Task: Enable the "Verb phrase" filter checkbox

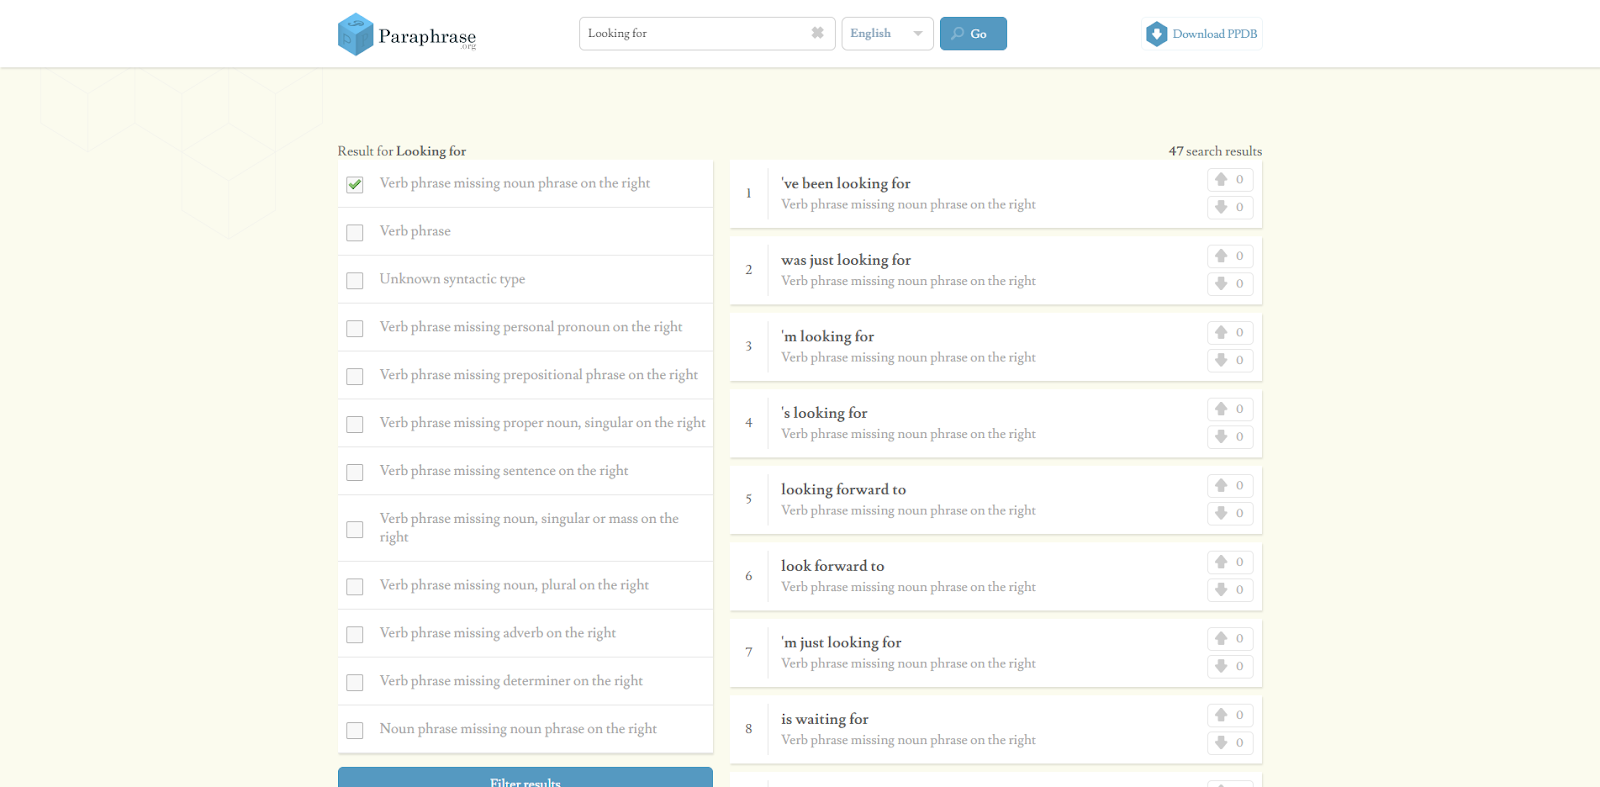Action: 355,232
